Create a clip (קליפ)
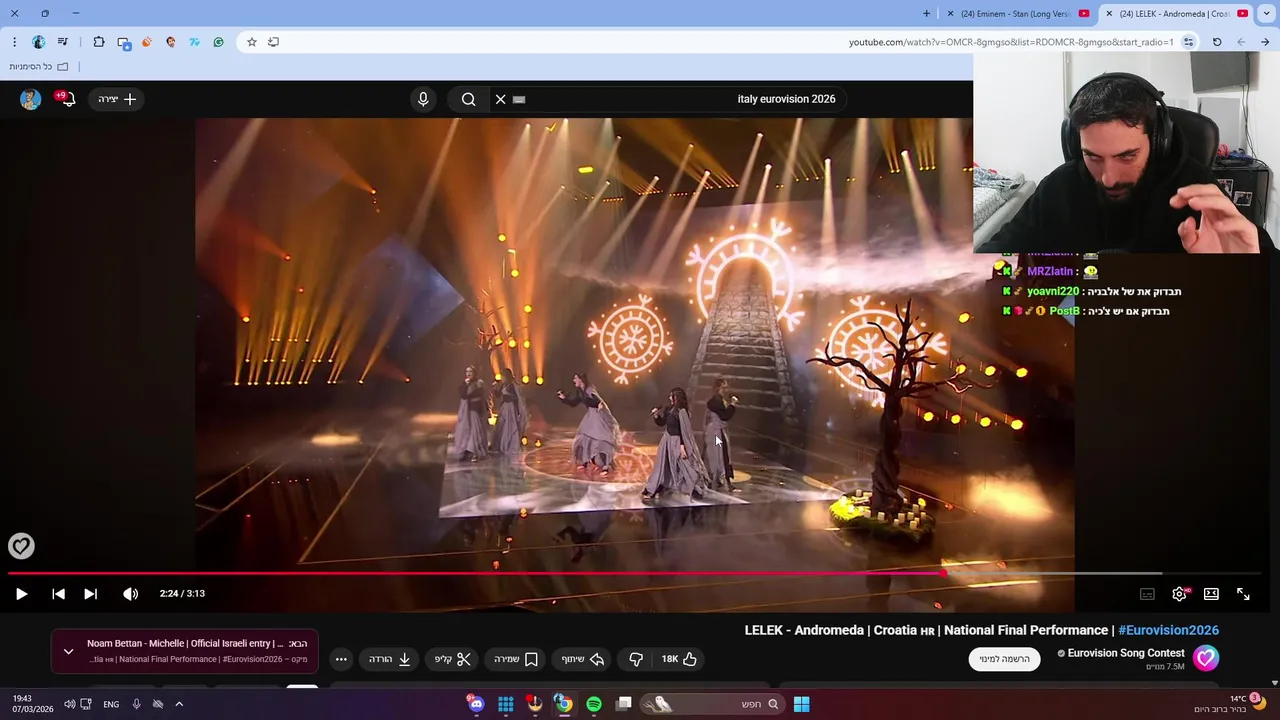 453,659
